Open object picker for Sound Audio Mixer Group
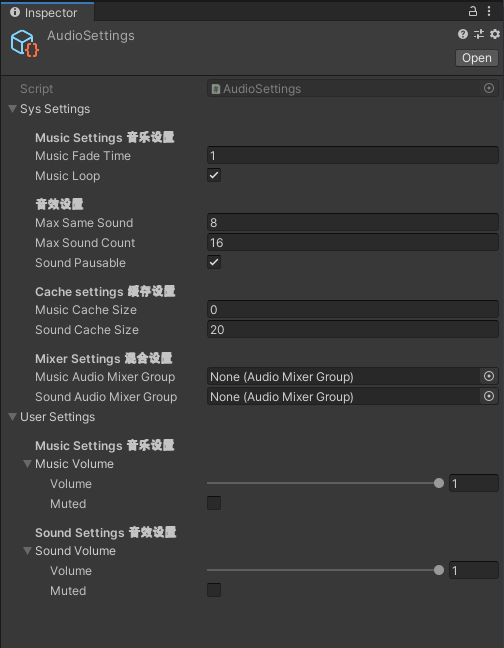The height and width of the screenshot is (648, 504). click(489, 396)
